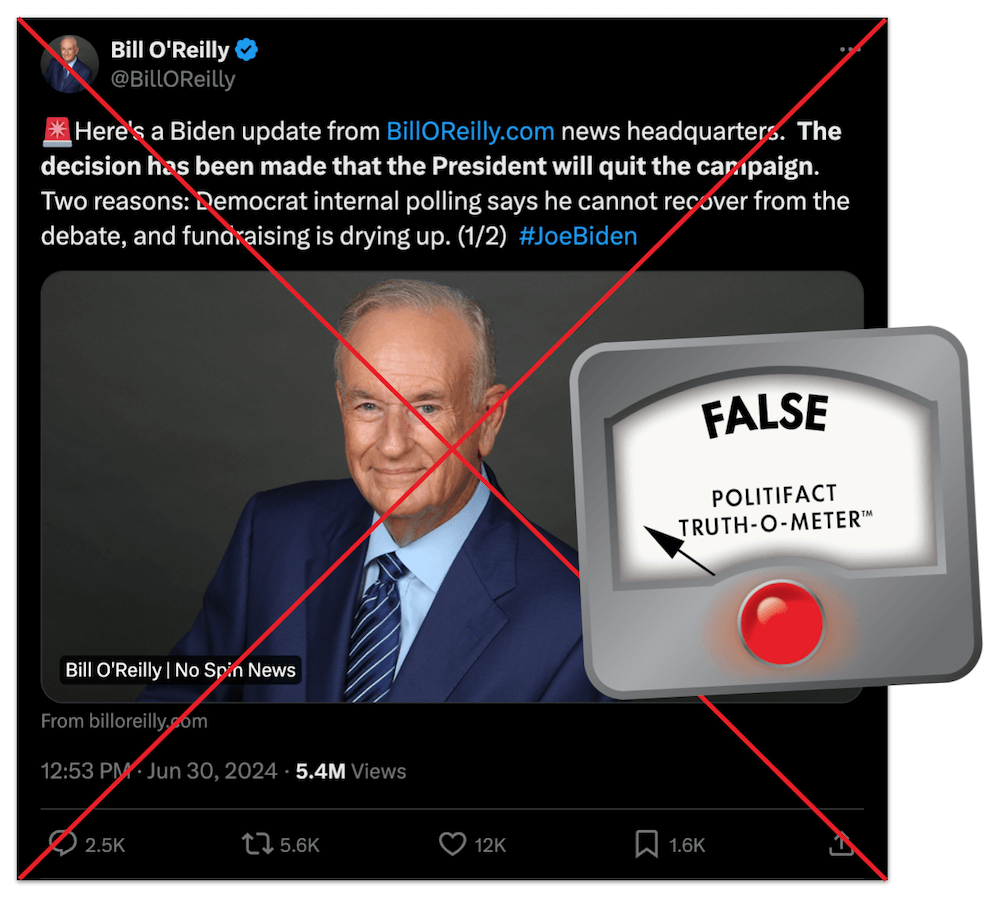Click the blue verified checkmark badge
This screenshot has height=897, width=1000.
tap(247, 50)
